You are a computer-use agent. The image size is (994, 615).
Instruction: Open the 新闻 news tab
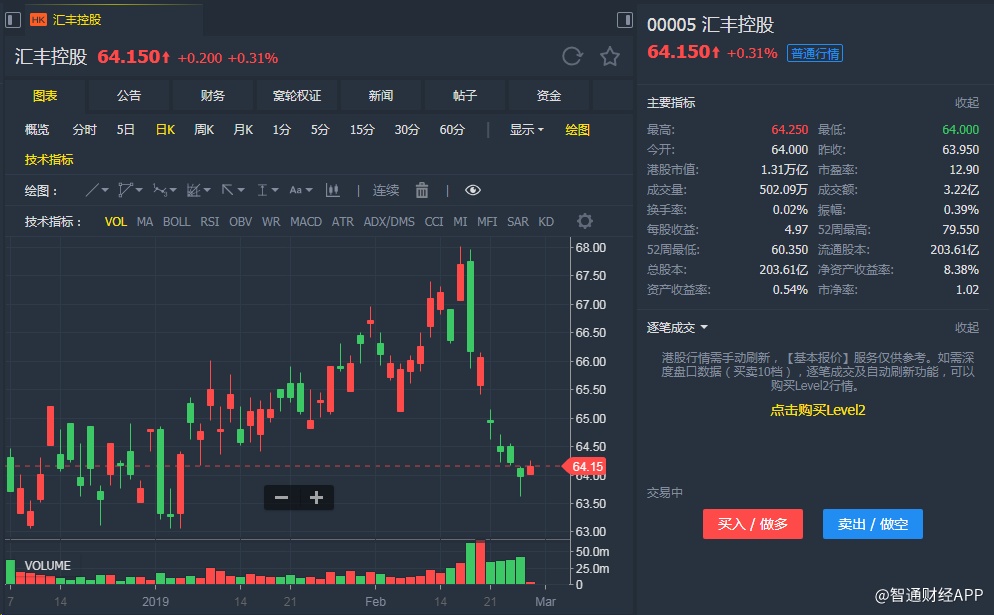click(380, 96)
